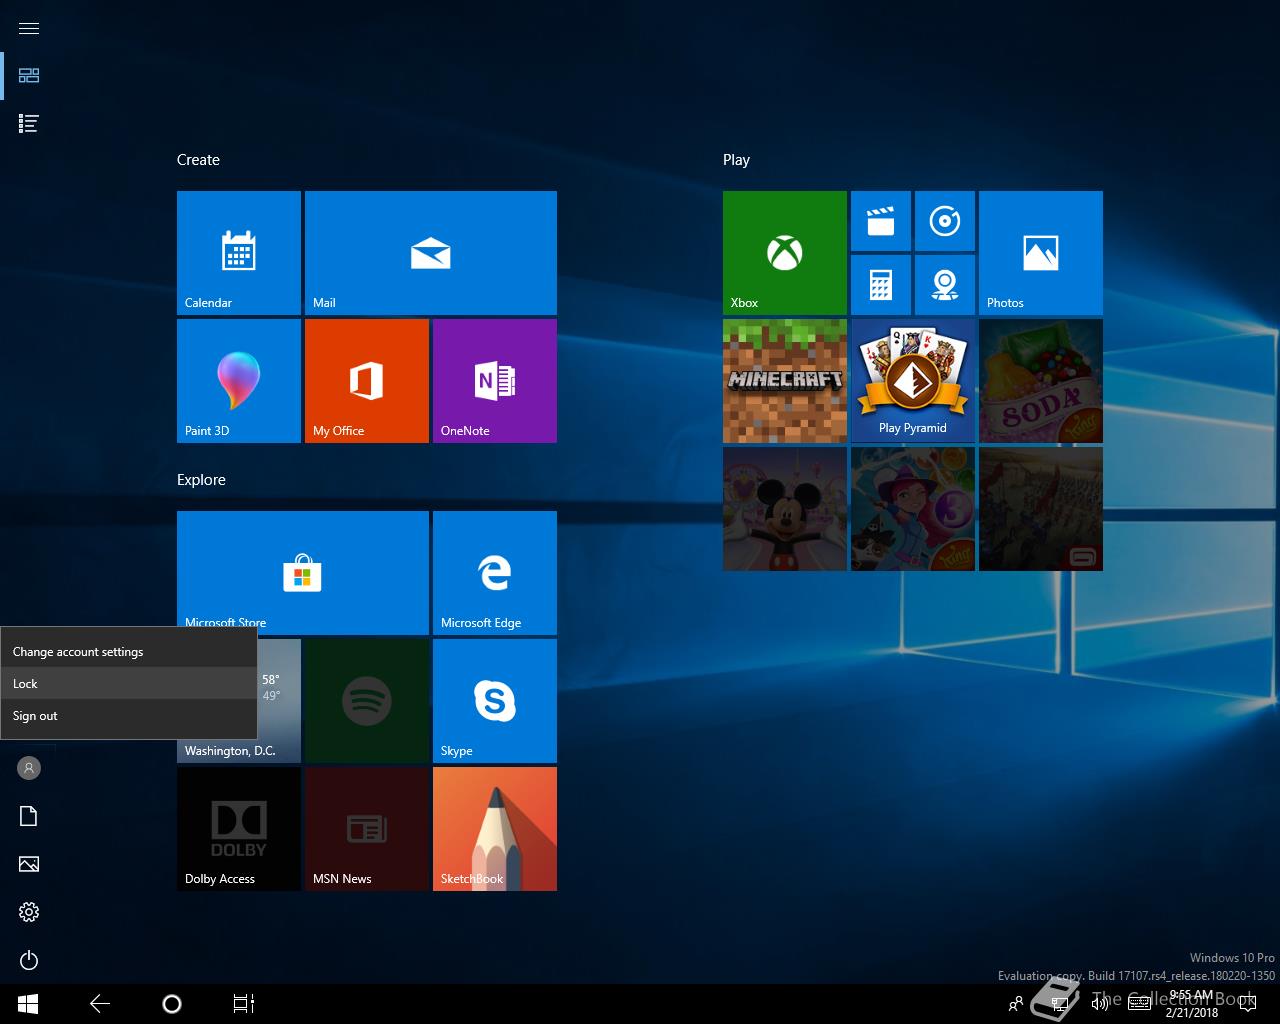Open the Calculator small tile
Screen dimensions: 1280x1024
(x=881, y=285)
